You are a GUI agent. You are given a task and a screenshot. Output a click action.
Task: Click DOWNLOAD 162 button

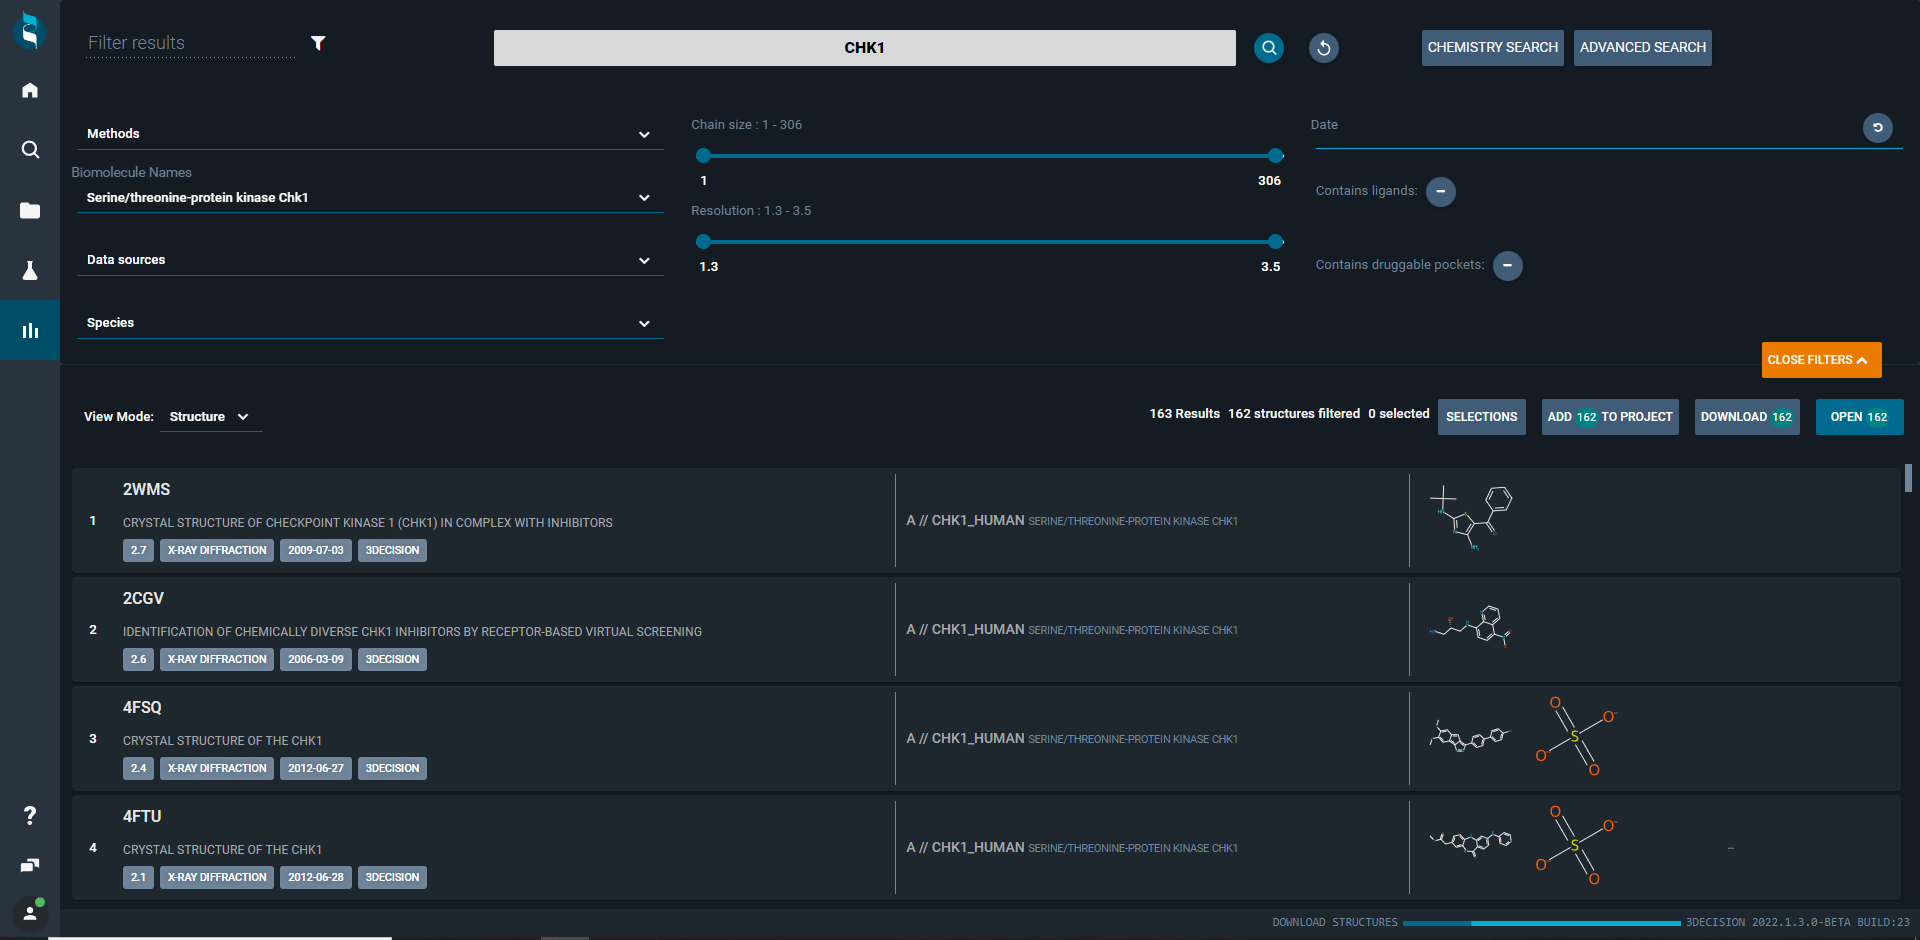[1747, 417]
